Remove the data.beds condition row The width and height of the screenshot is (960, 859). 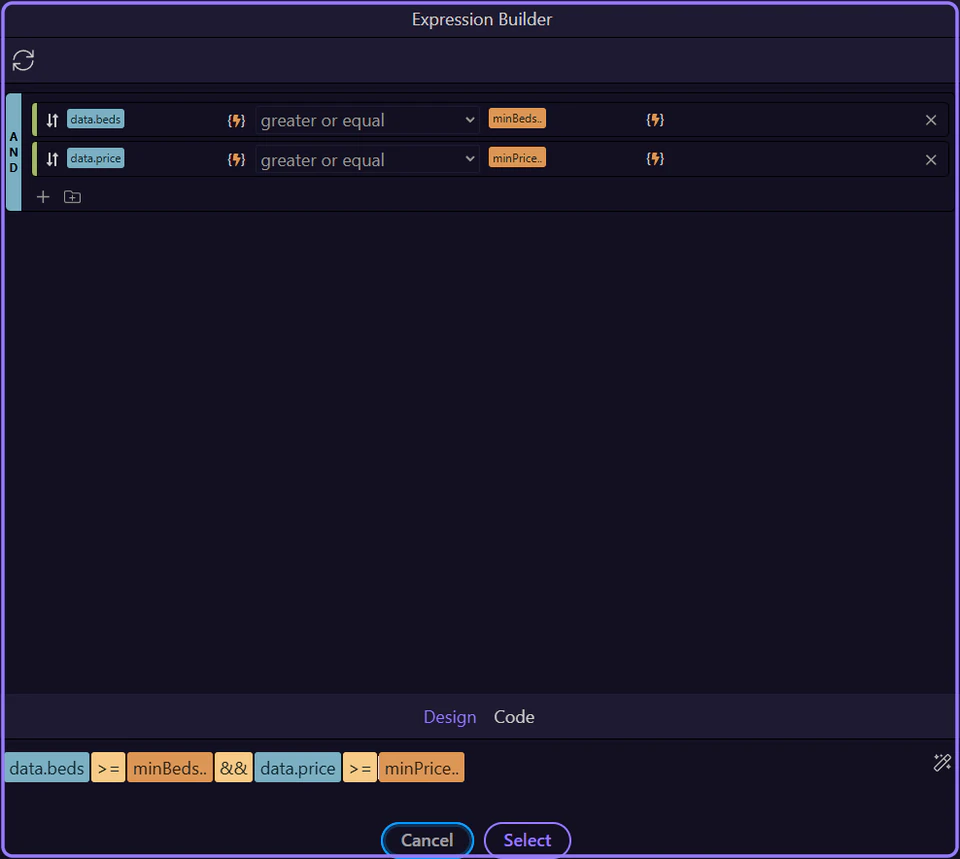(x=930, y=119)
